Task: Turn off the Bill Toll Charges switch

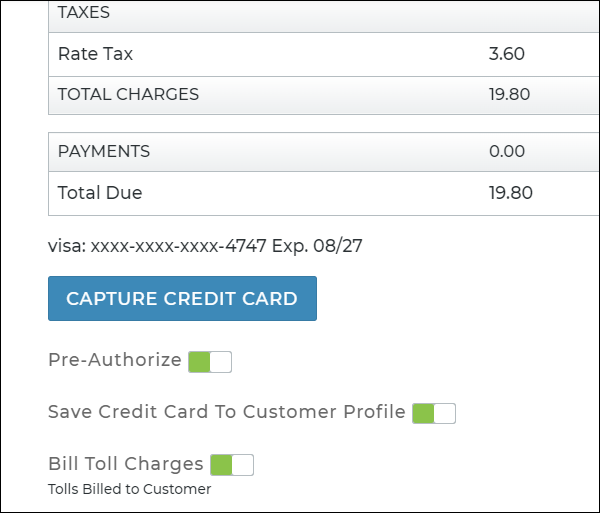Action: pos(232,465)
